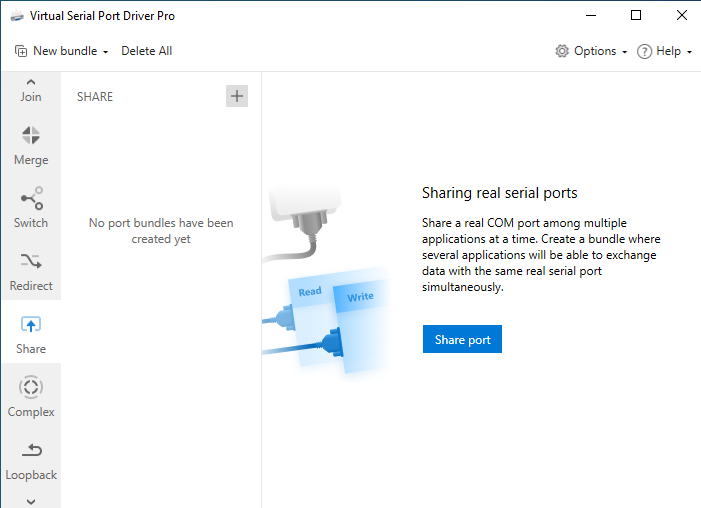This screenshot has width=701, height=508.
Task: Click the SHARE panel heading
Action: (95, 97)
